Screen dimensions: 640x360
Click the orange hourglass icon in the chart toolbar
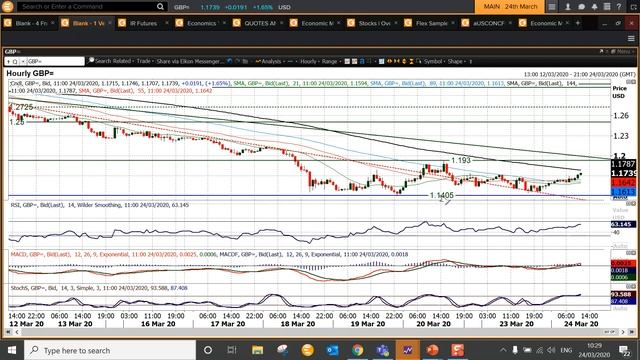(411, 61)
